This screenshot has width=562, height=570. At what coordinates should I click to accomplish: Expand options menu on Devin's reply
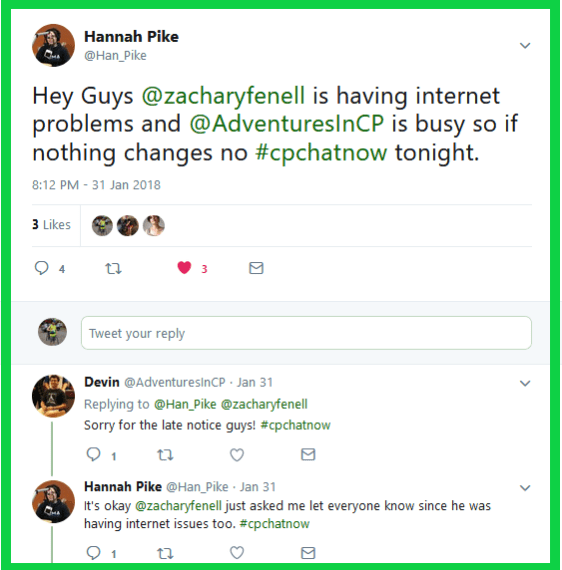point(525,383)
